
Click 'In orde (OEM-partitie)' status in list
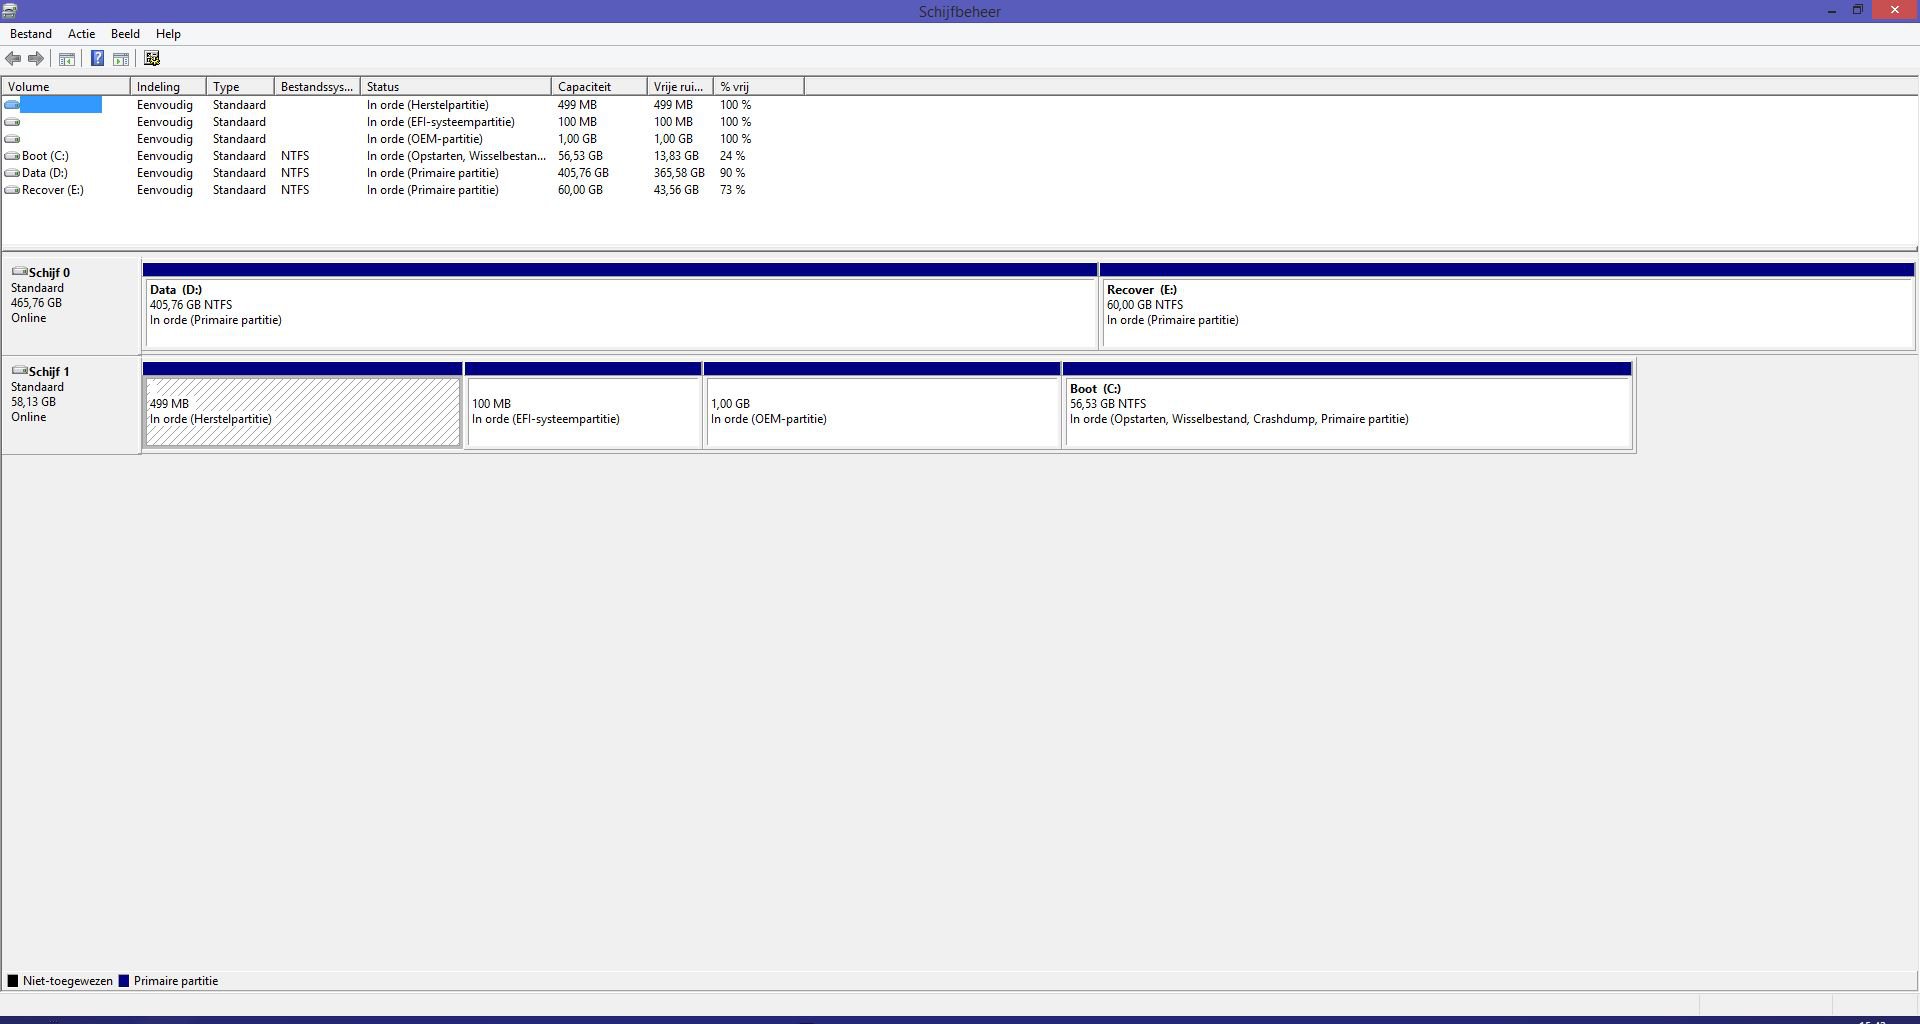(x=424, y=139)
